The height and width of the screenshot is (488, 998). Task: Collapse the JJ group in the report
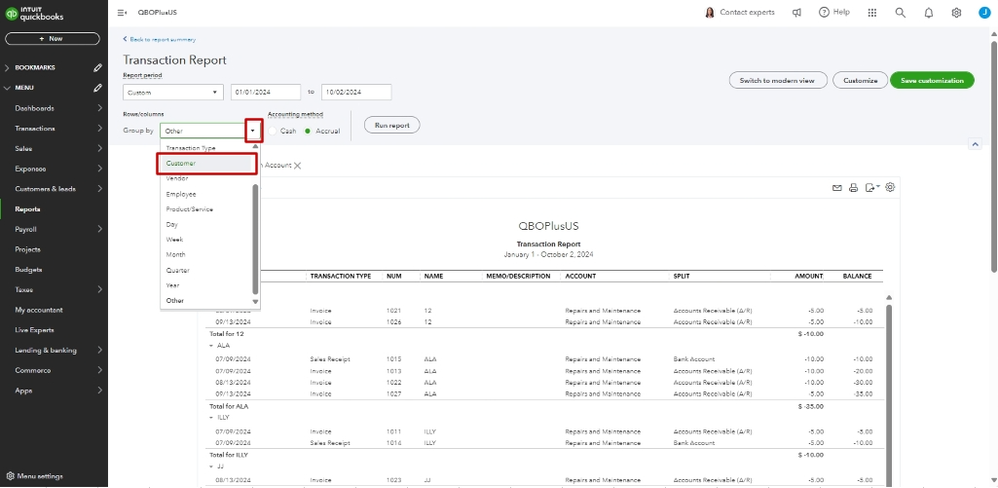[x=211, y=466]
